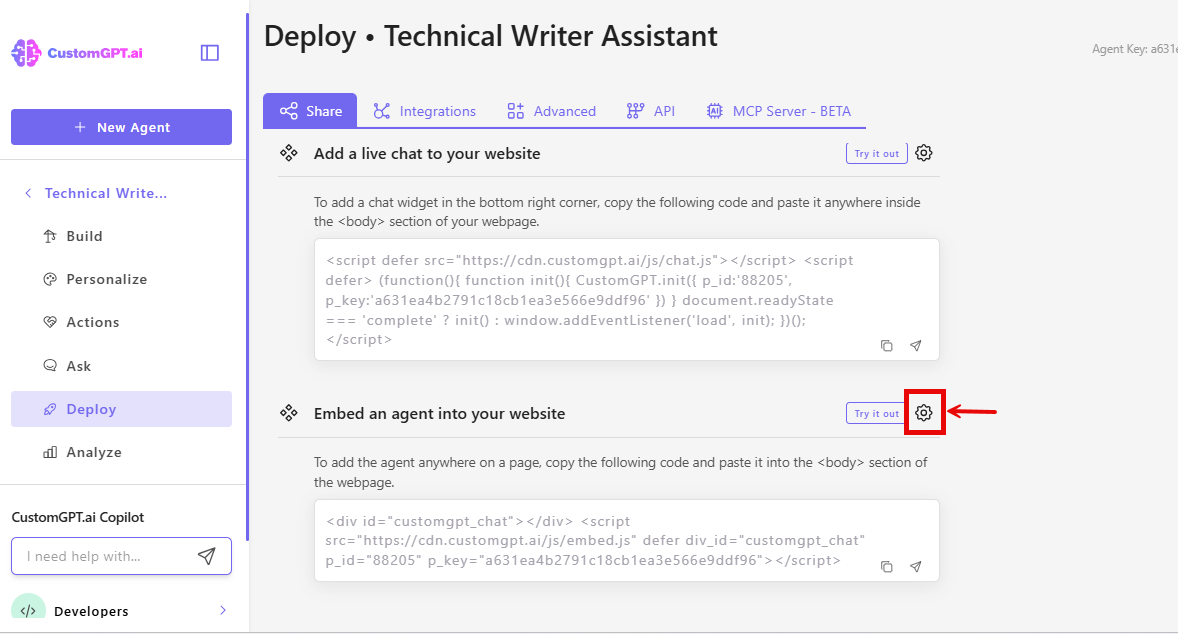
Task: Click the live chat section diamond icon
Action: pyautogui.click(x=288, y=153)
